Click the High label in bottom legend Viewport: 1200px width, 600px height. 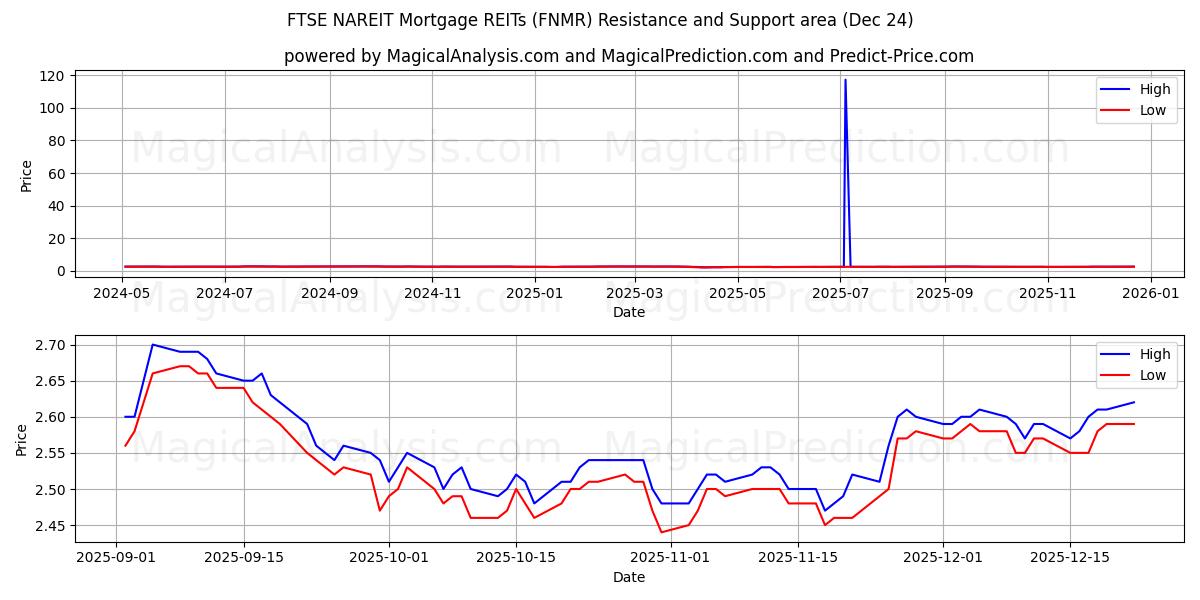pyautogui.click(x=1155, y=353)
